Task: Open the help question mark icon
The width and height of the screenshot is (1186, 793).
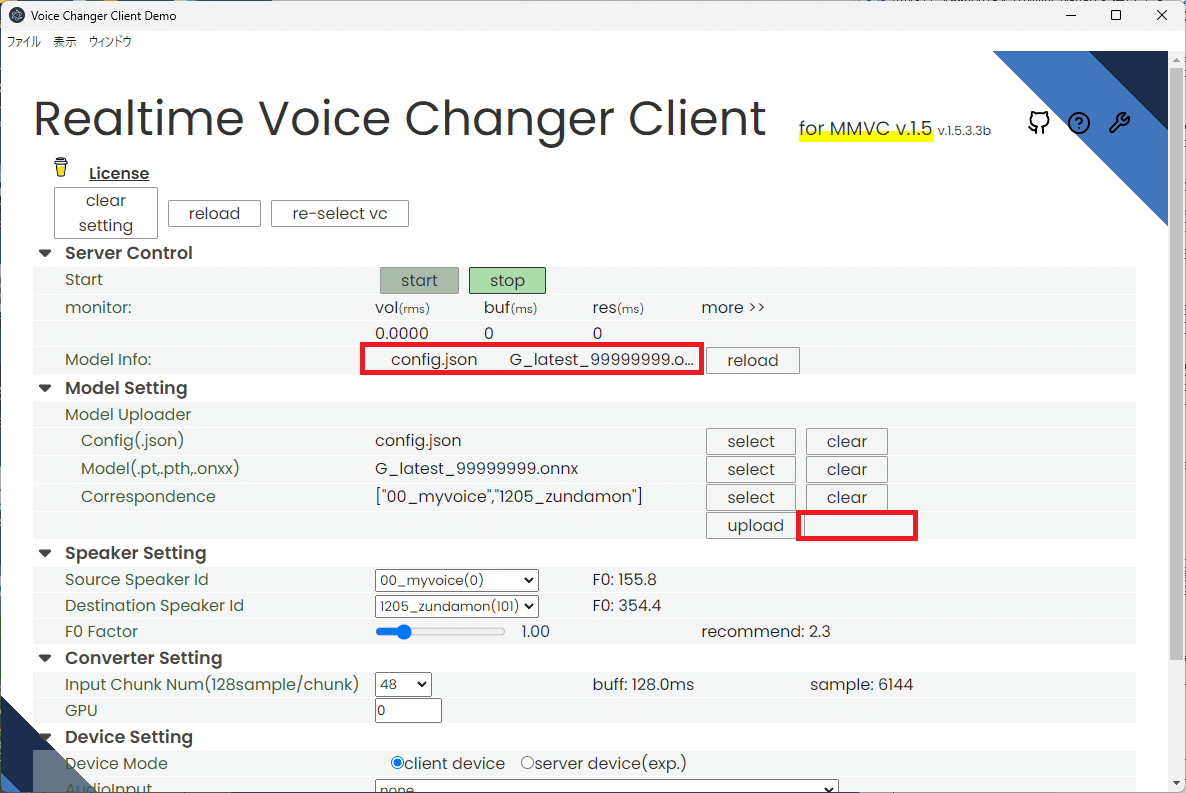Action: (x=1079, y=123)
